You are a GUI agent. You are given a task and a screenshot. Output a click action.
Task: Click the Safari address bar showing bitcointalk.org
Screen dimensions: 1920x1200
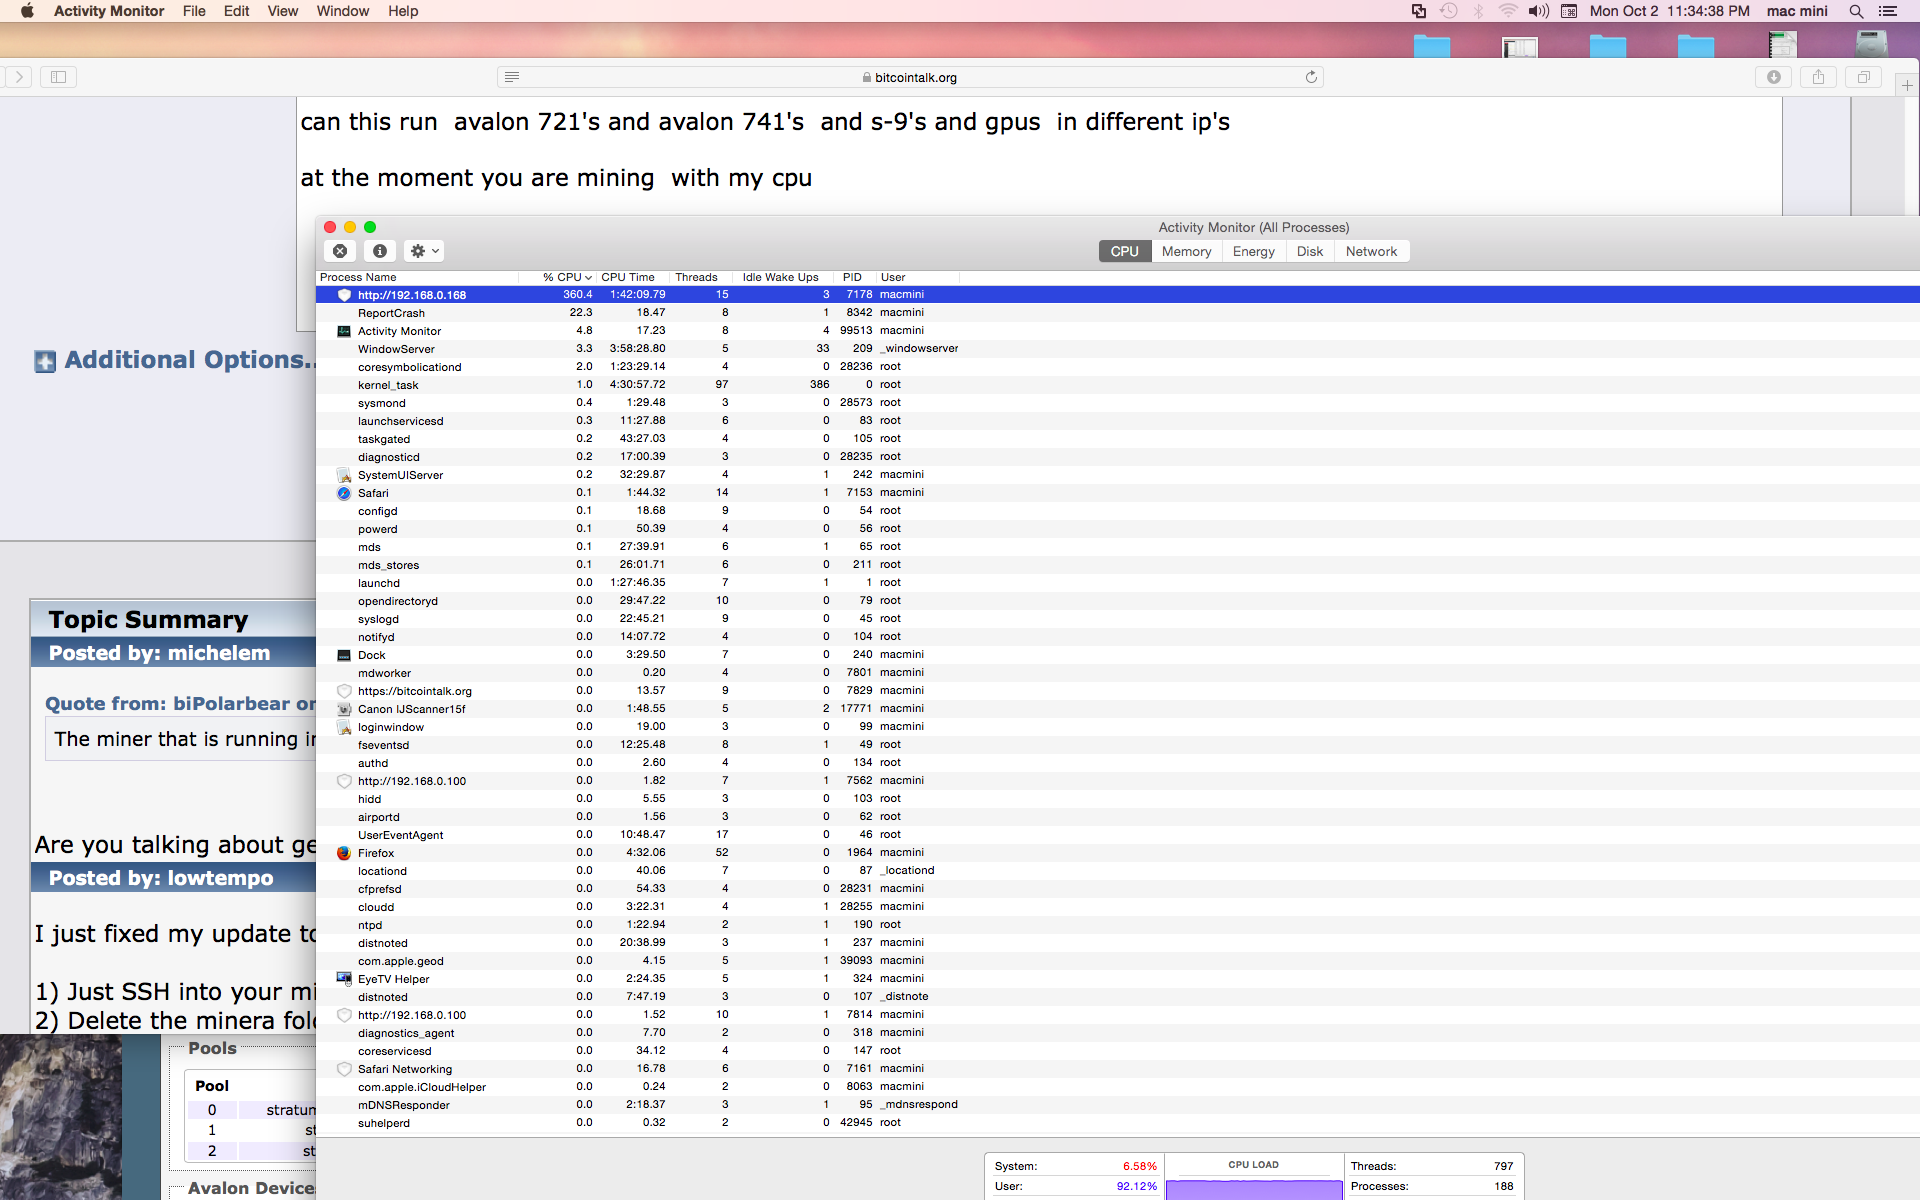click(x=910, y=77)
